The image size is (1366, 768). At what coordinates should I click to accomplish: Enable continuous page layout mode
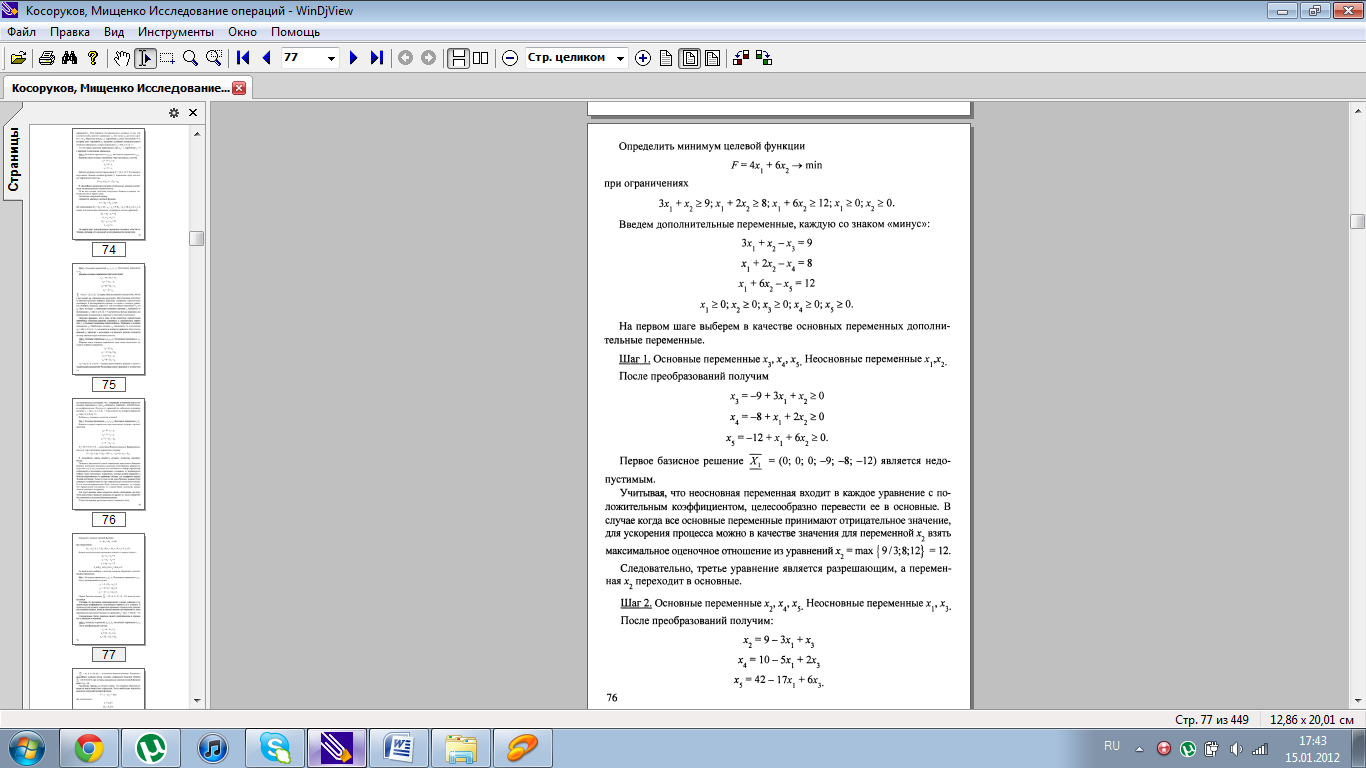[x=458, y=58]
